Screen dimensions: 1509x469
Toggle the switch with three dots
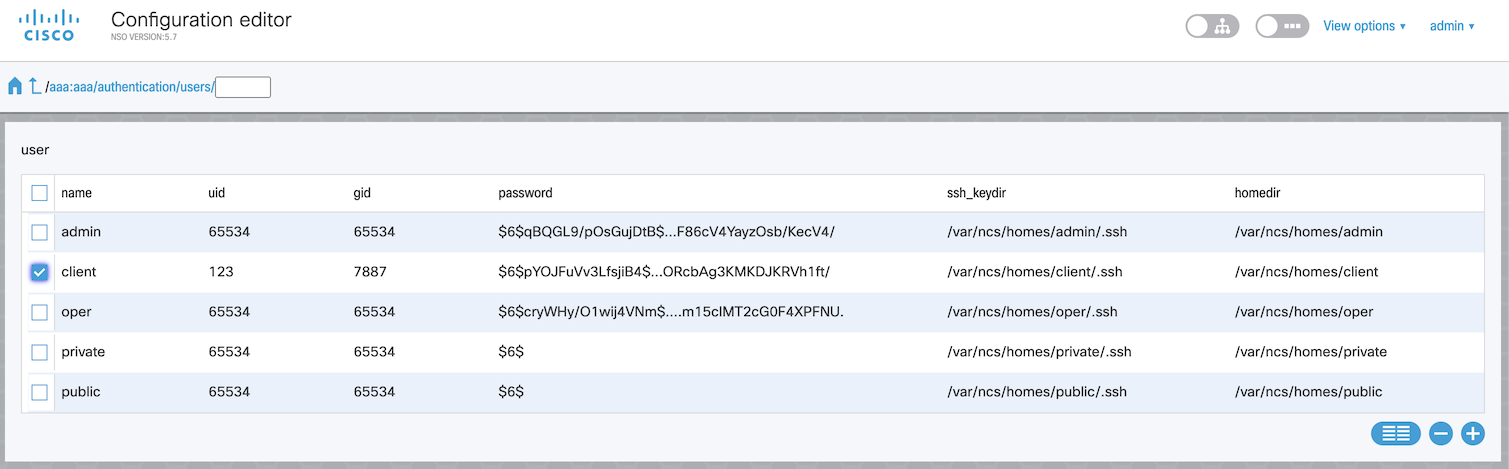1282,26
